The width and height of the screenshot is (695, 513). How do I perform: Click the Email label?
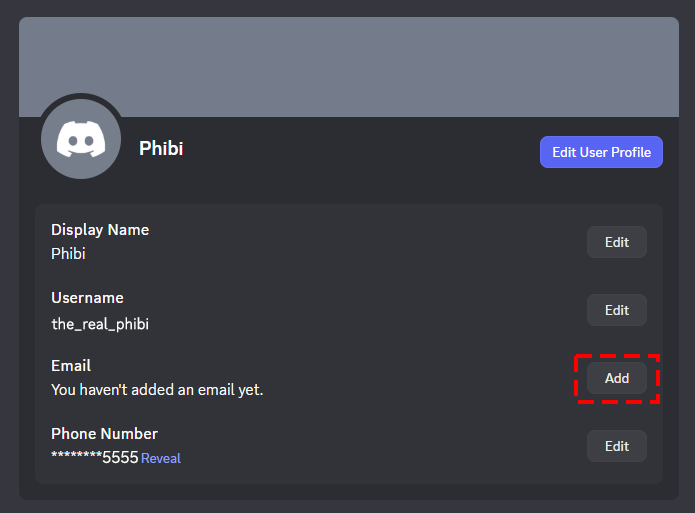71,366
